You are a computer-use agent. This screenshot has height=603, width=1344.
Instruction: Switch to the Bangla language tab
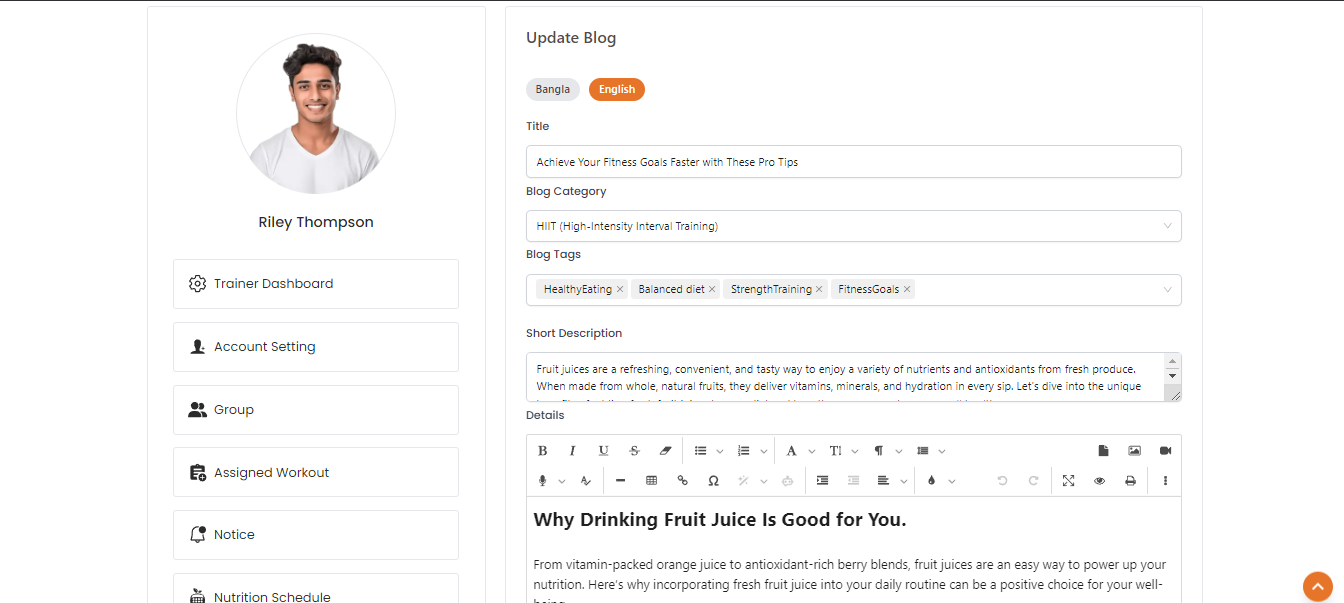tap(552, 89)
